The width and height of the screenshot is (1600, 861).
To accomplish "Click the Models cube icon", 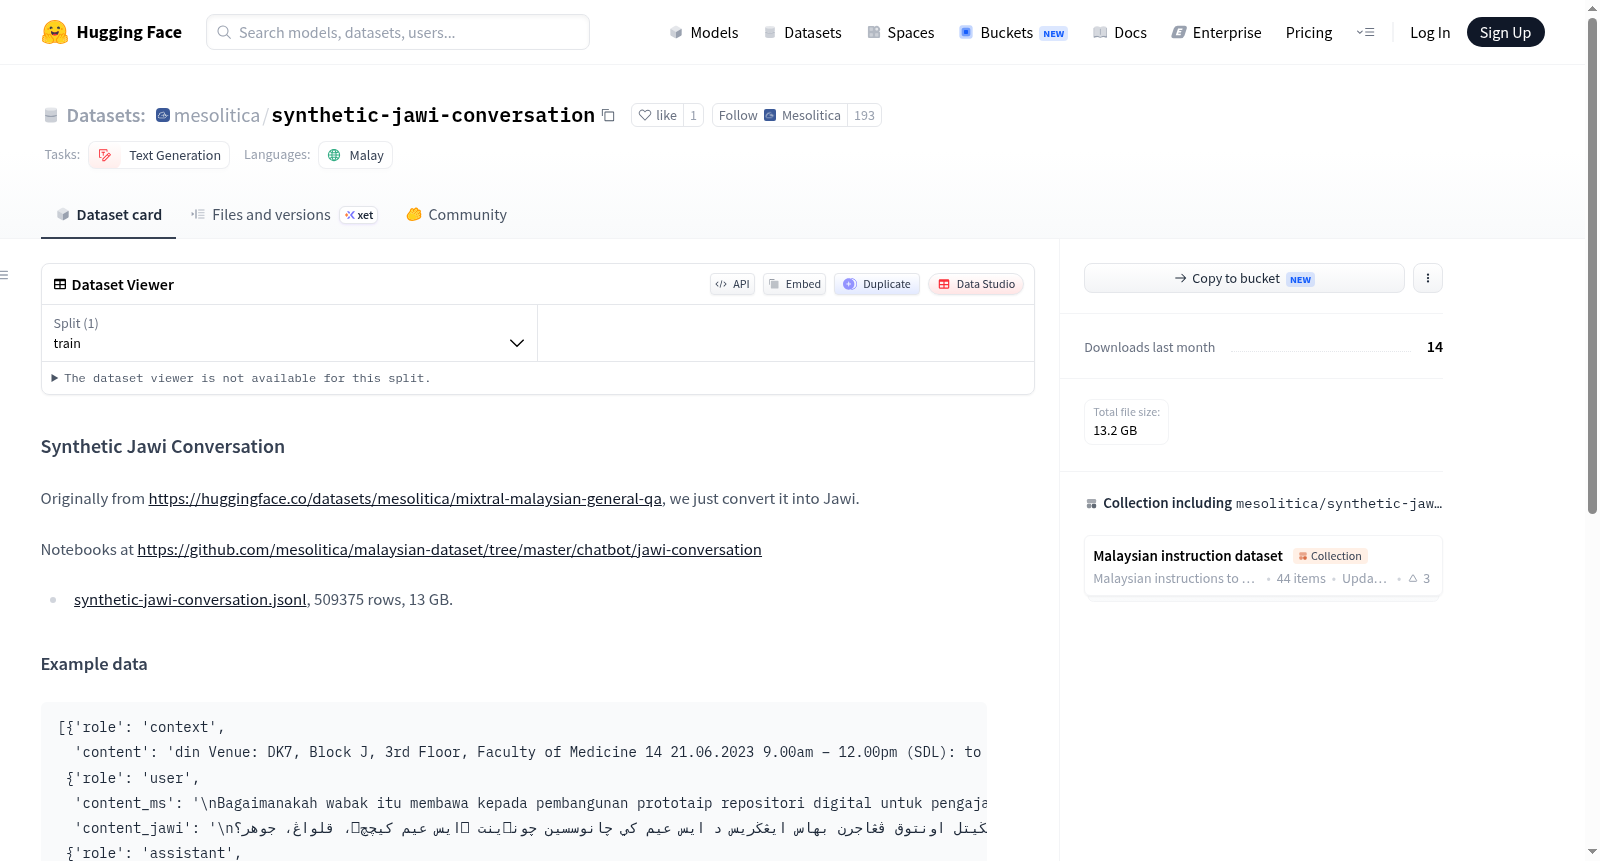I will coord(677,32).
